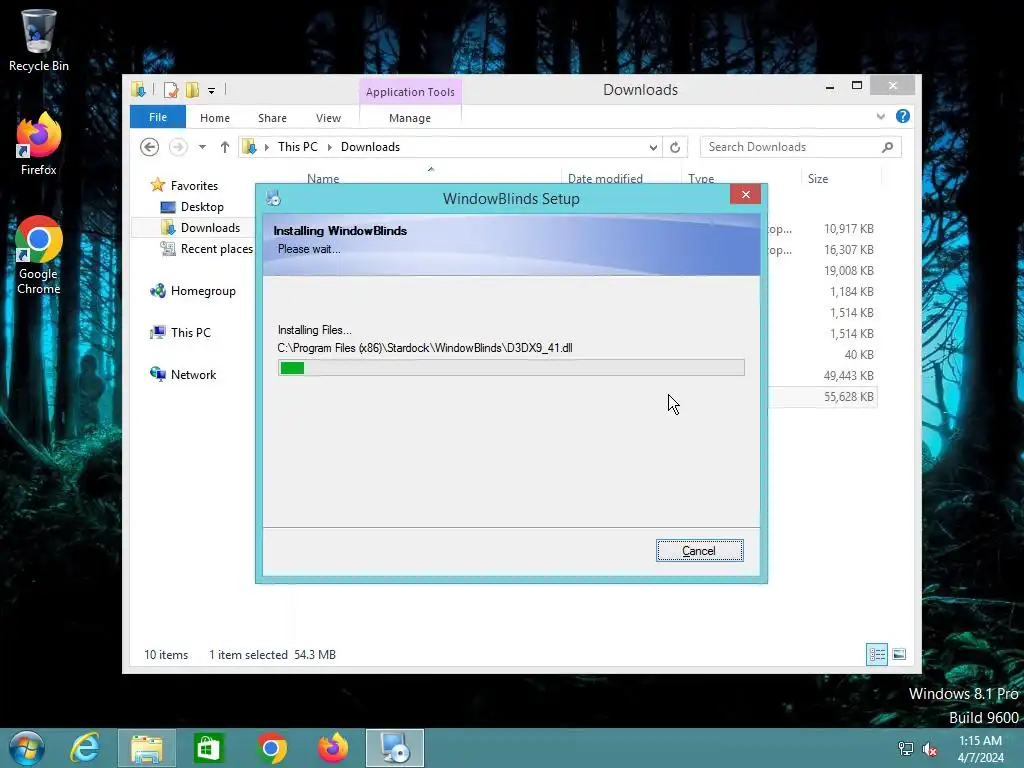Select the Google Chrome desktop shortcut
This screenshot has width=1024, height=768.
click(x=39, y=256)
